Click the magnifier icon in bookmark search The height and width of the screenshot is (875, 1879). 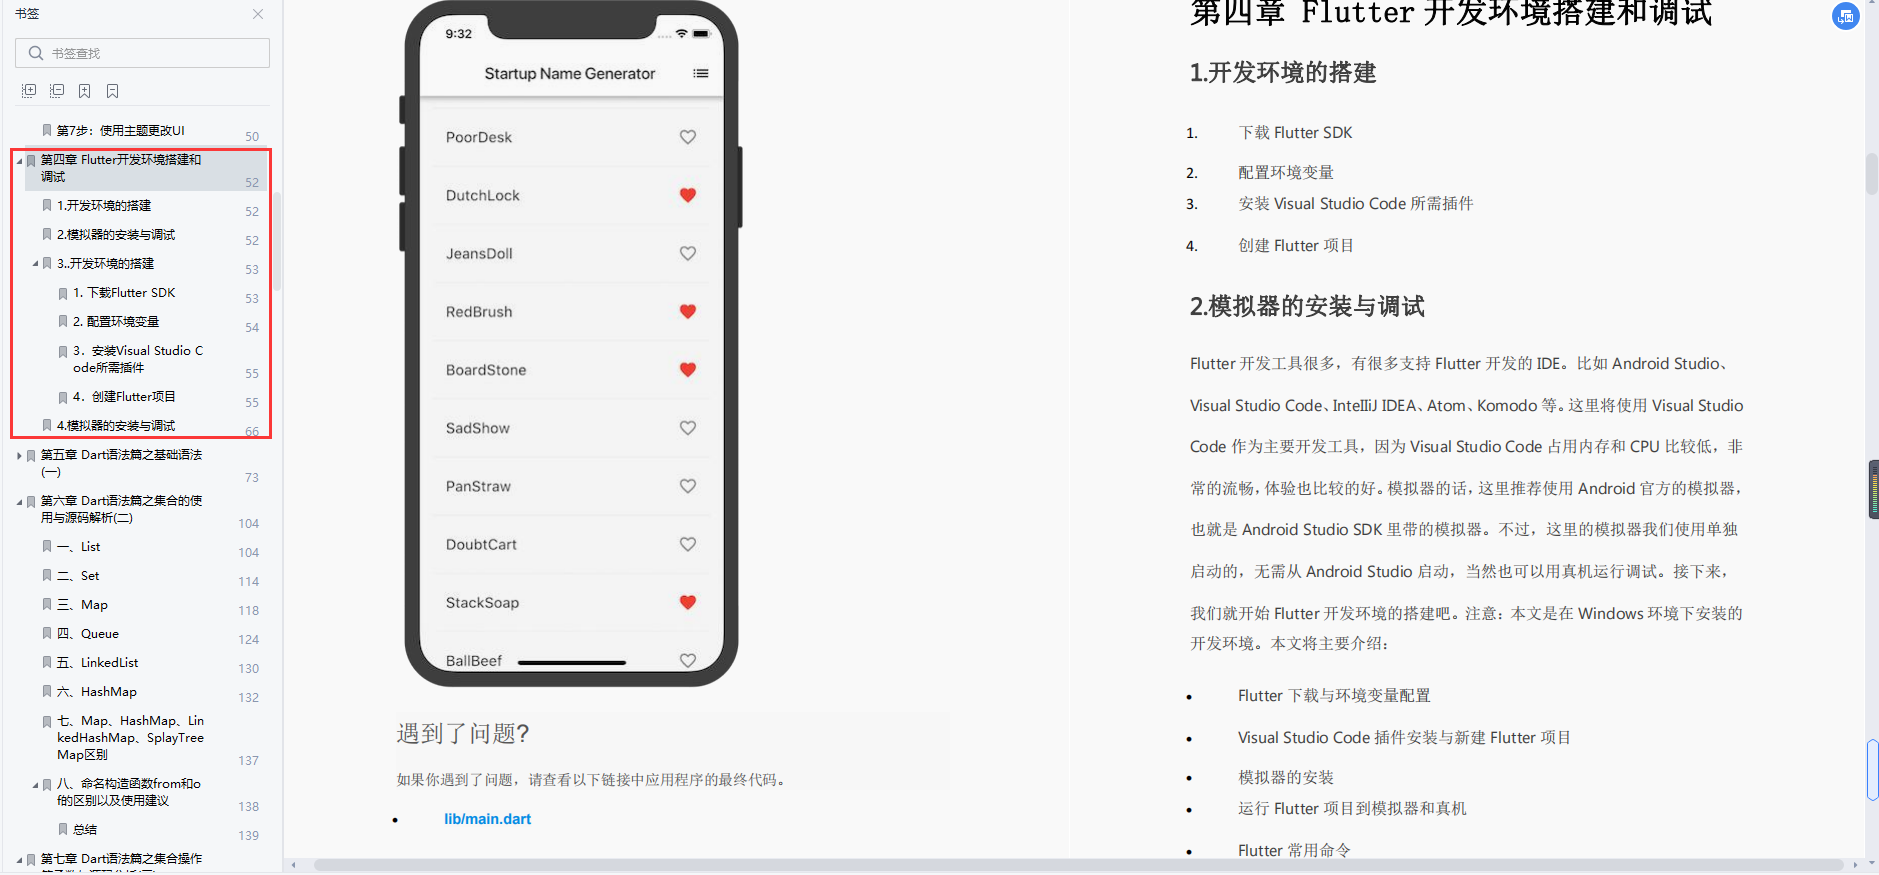coord(36,53)
